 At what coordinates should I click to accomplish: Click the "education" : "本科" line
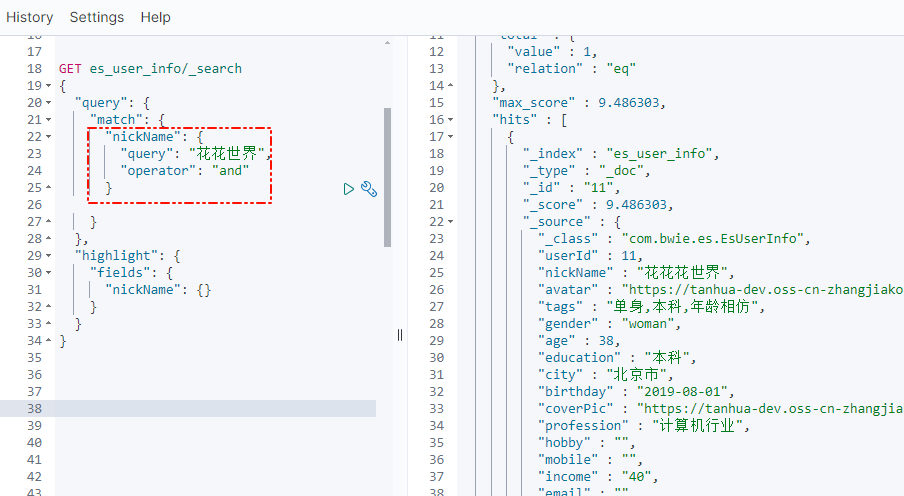(x=617, y=358)
